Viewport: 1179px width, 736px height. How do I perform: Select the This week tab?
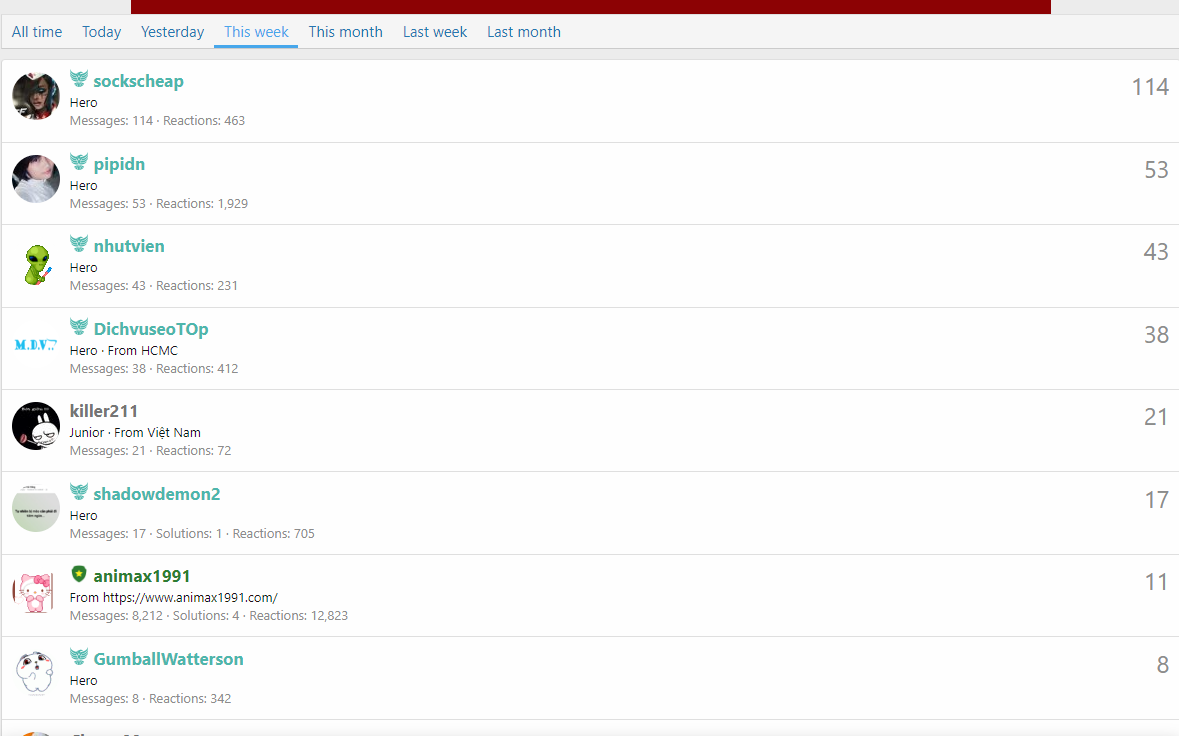pyautogui.click(x=256, y=32)
